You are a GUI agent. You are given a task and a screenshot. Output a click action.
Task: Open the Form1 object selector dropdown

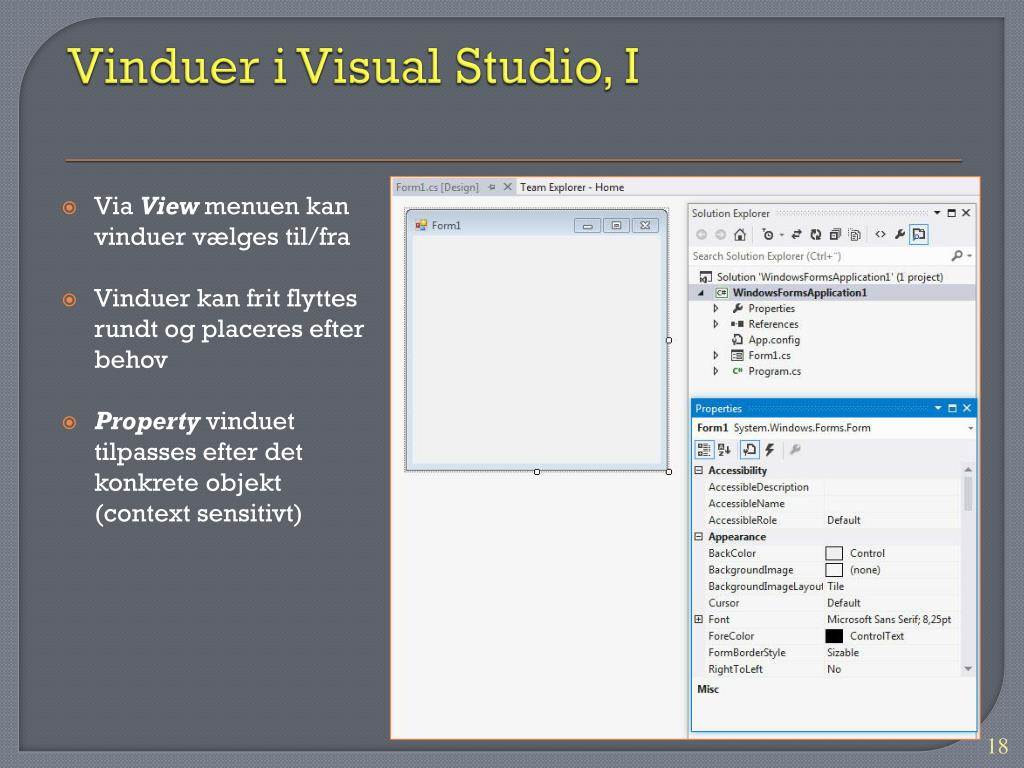pos(970,428)
